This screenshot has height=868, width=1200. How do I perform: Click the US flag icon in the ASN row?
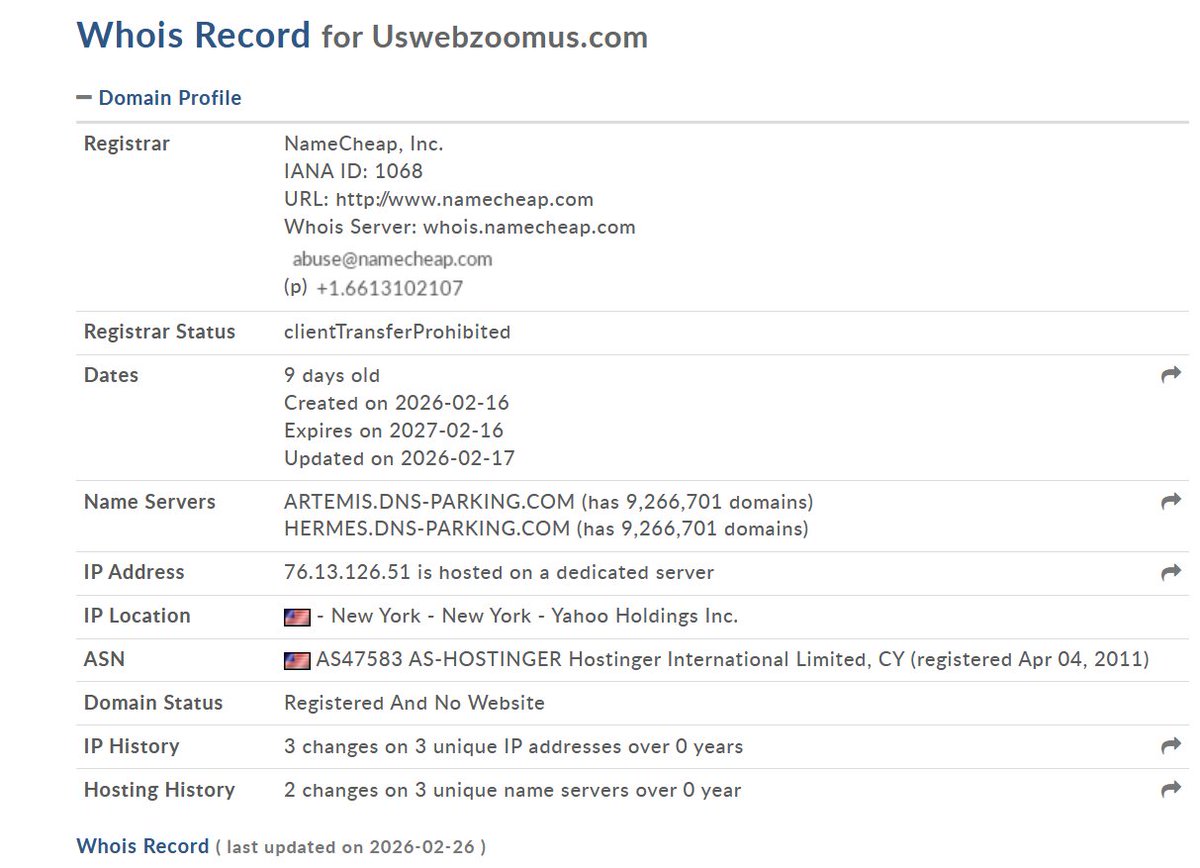click(297, 660)
